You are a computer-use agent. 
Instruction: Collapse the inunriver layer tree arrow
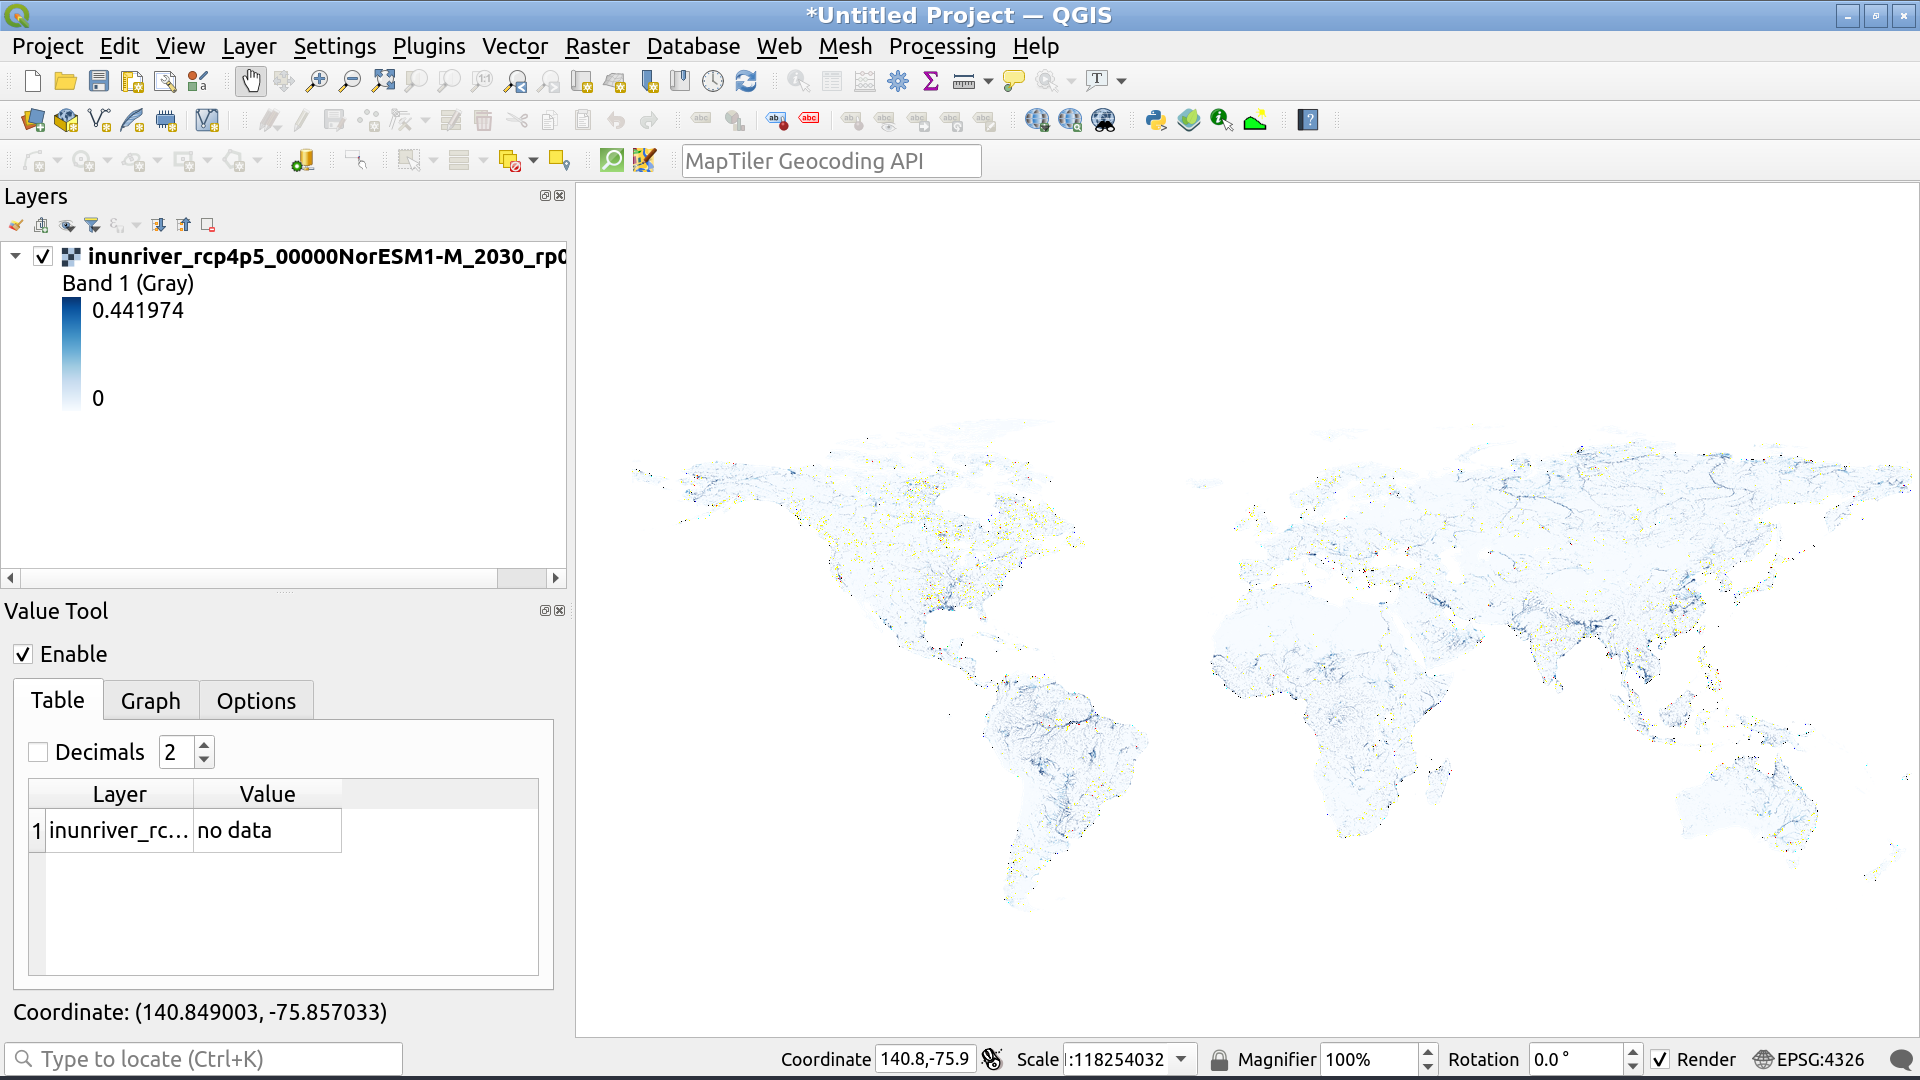16,256
